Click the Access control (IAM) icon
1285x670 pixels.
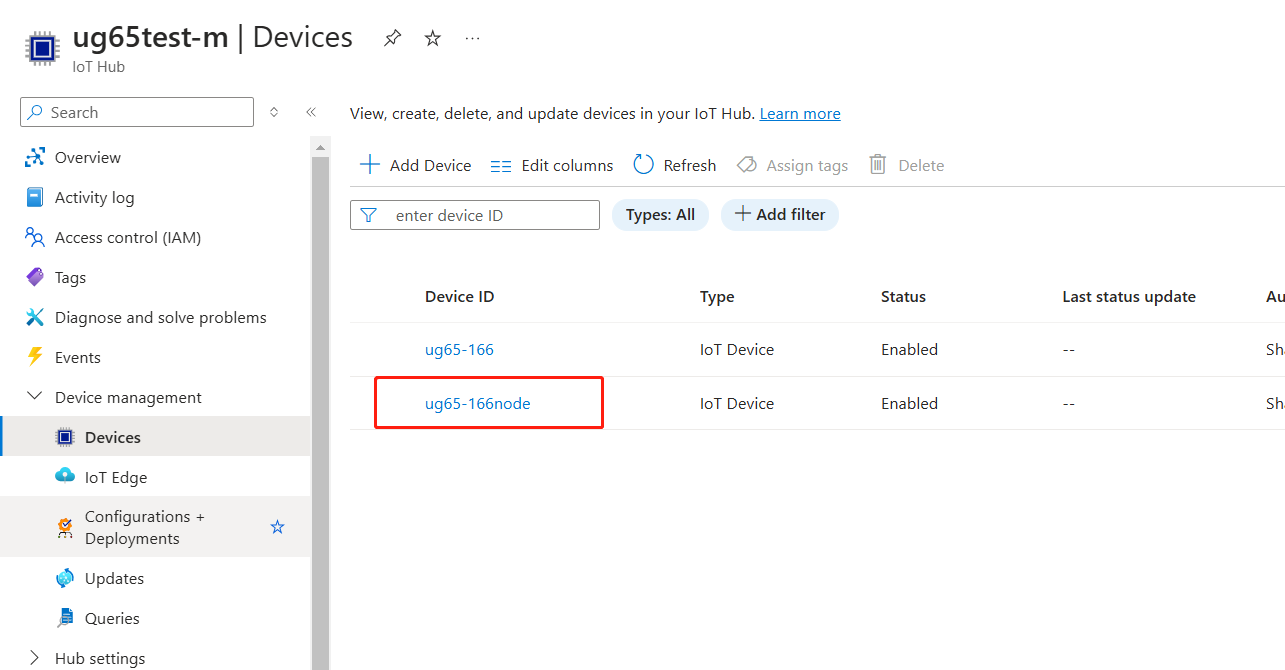coord(35,237)
